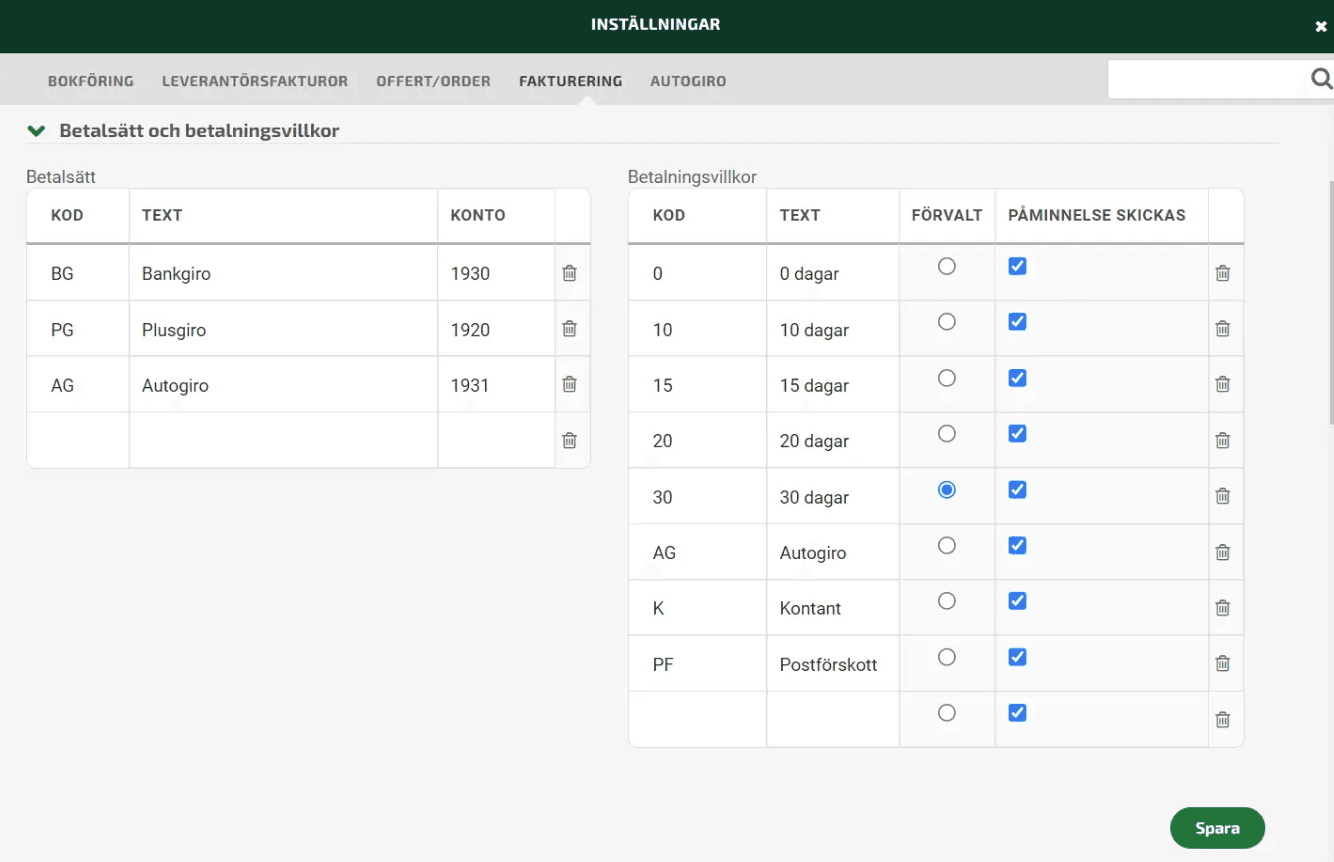Uncheck reminder for Autogiro term
Image resolution: width=1334 pixels, height=862 pixels.
[x=1017, y=546]
